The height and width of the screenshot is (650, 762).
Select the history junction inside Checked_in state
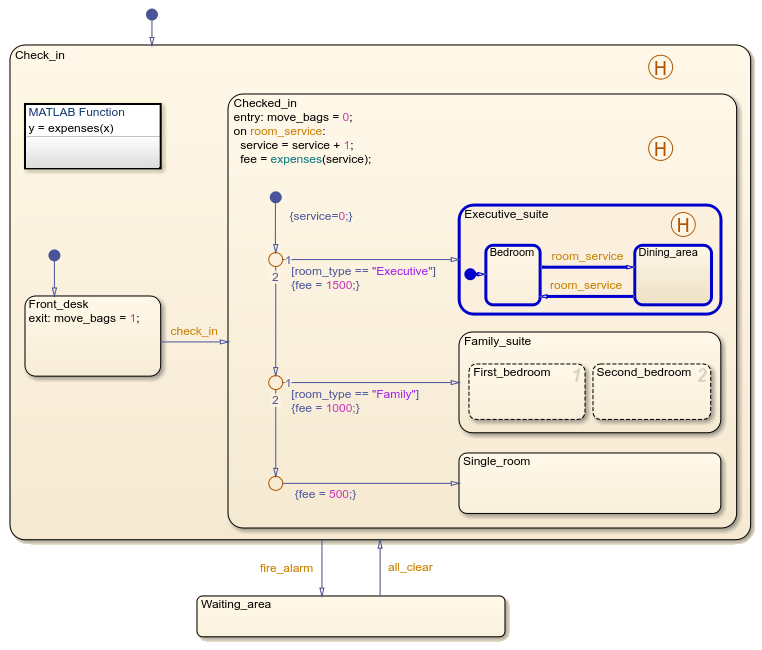point(660,149)
